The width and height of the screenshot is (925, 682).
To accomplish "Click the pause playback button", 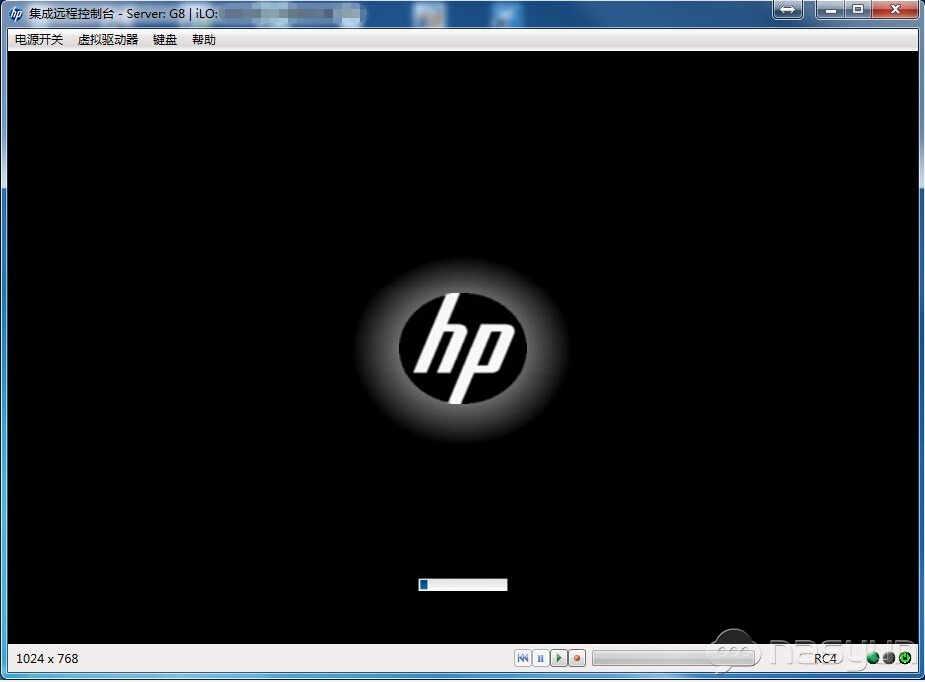I will [540, 658].
